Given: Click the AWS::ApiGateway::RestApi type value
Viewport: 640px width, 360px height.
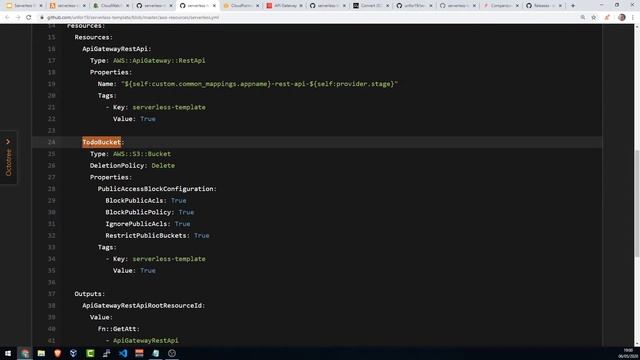Looking at the screenshot, I should tap(159, 60).
